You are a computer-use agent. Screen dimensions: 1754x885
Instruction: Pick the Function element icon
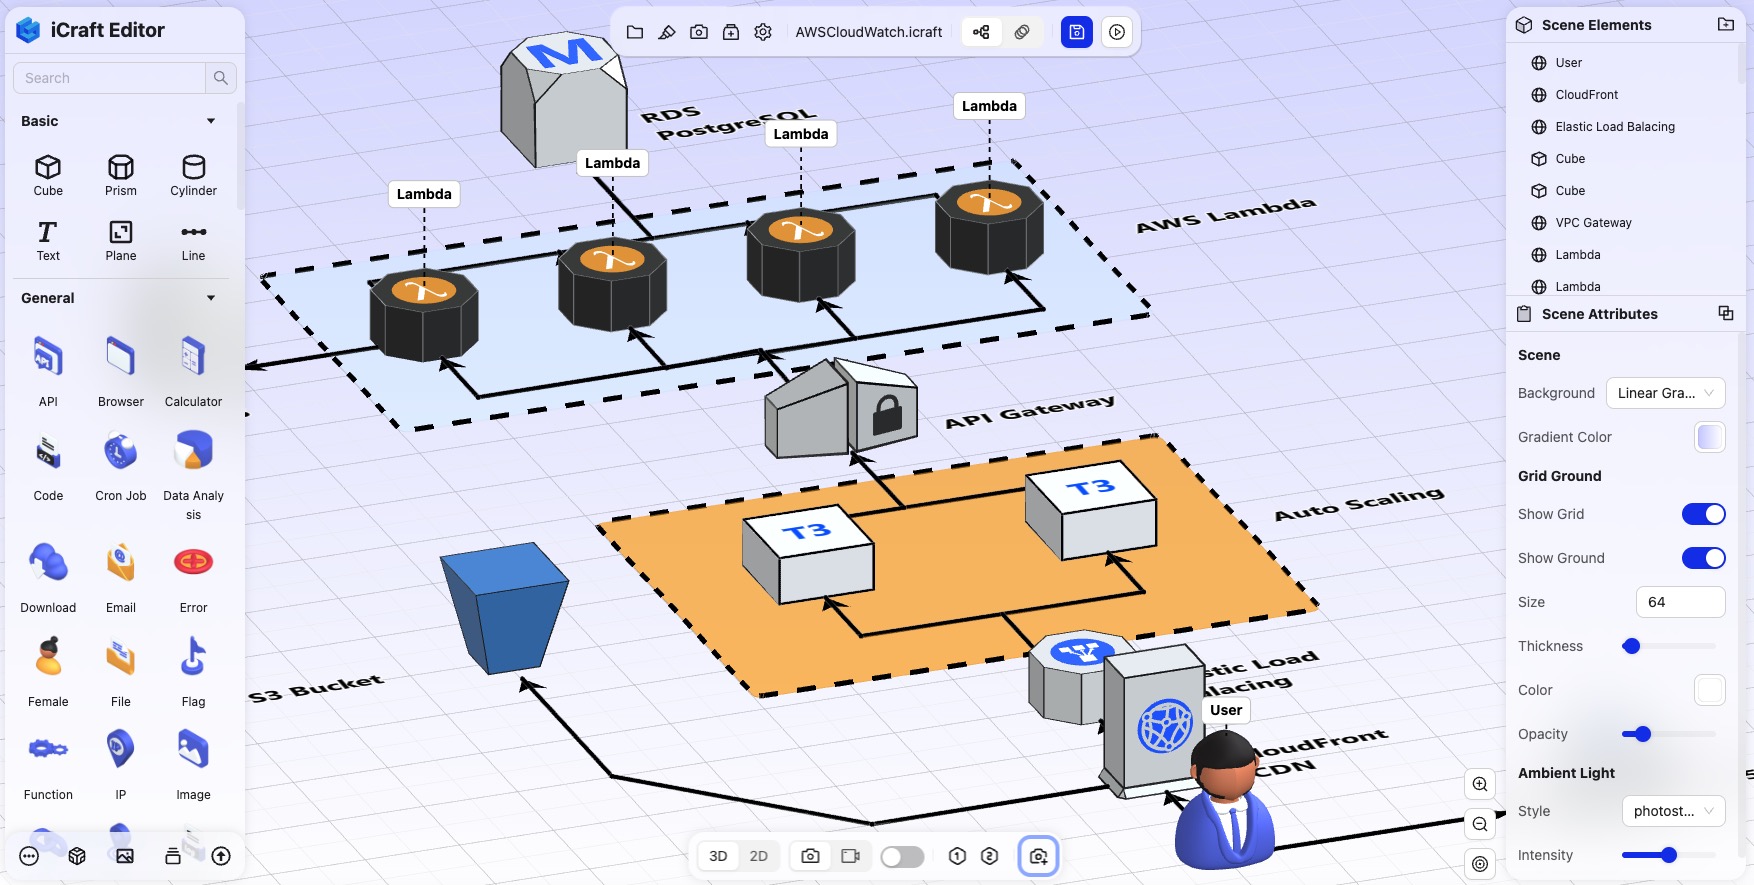click(48, 749)
